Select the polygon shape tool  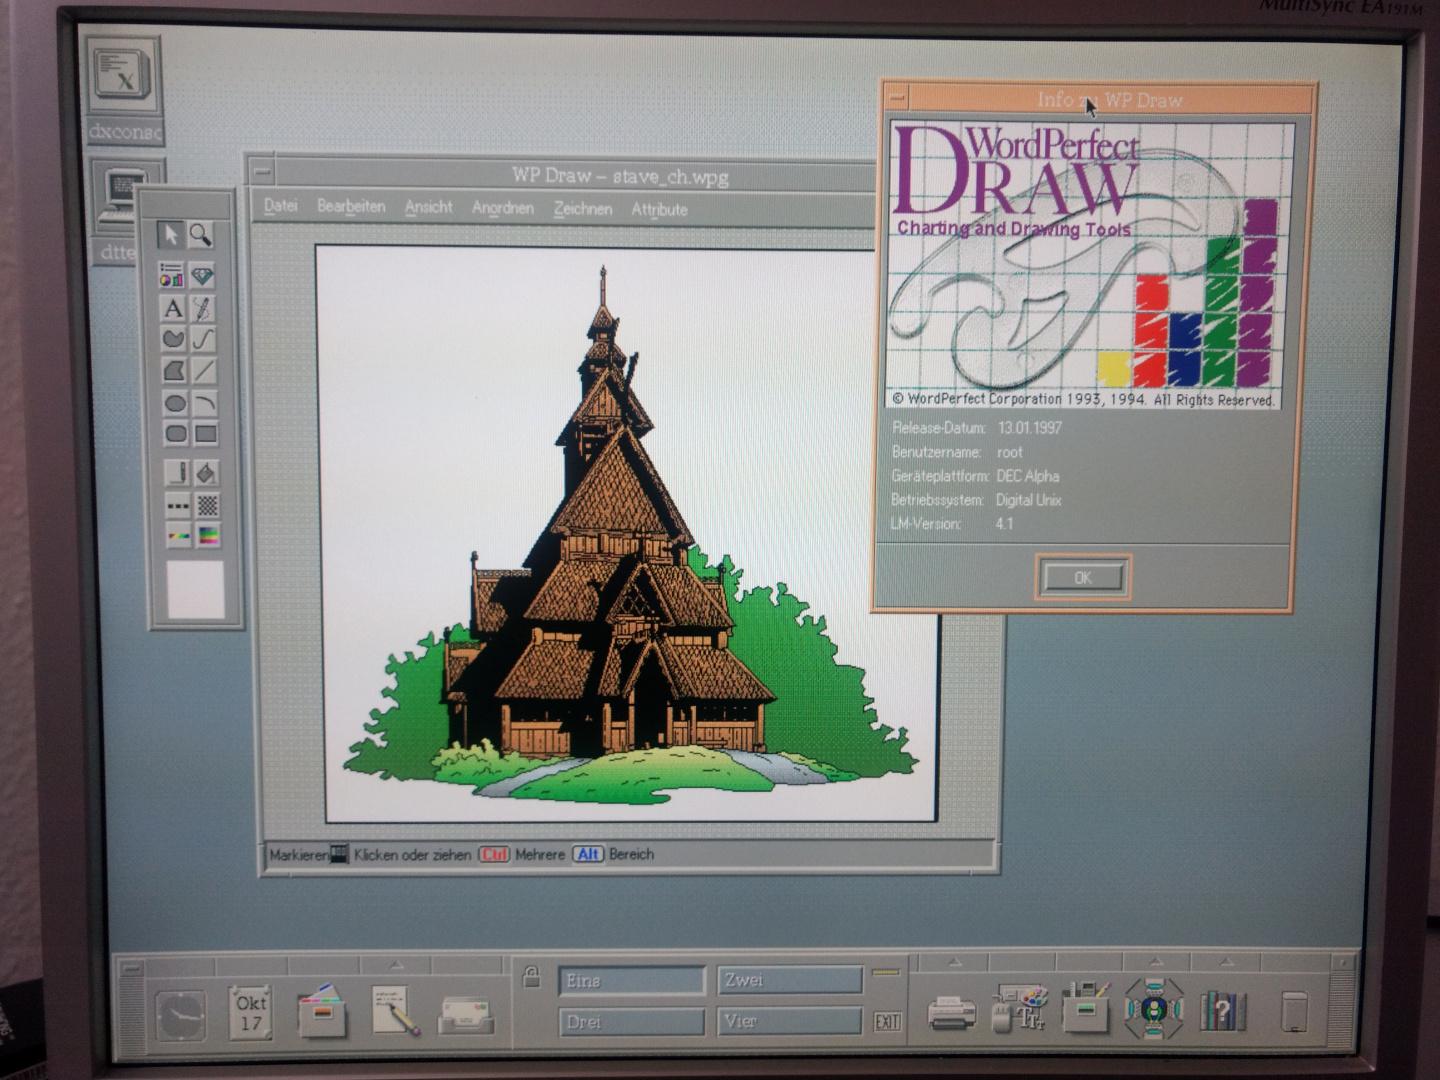(x=175, y=371)
